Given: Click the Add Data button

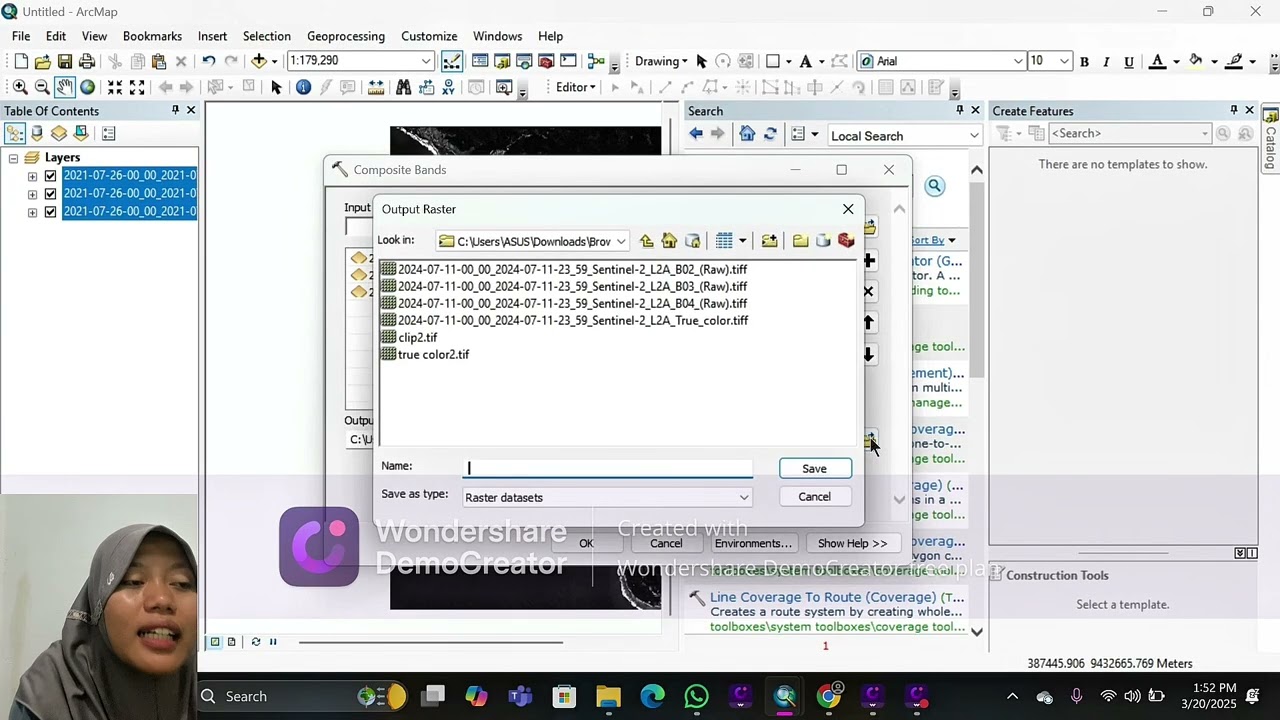Looking at the screenshot, I should [x=260, y=61].
